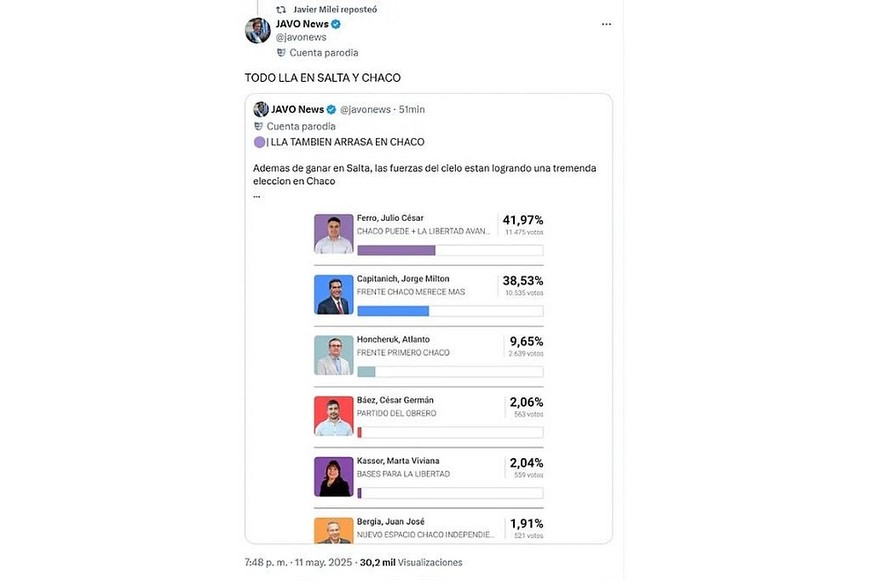Select Ferro, Julio César candidate photo
The width and height of the screenshot is (870, 580).
tap(334, 234)
